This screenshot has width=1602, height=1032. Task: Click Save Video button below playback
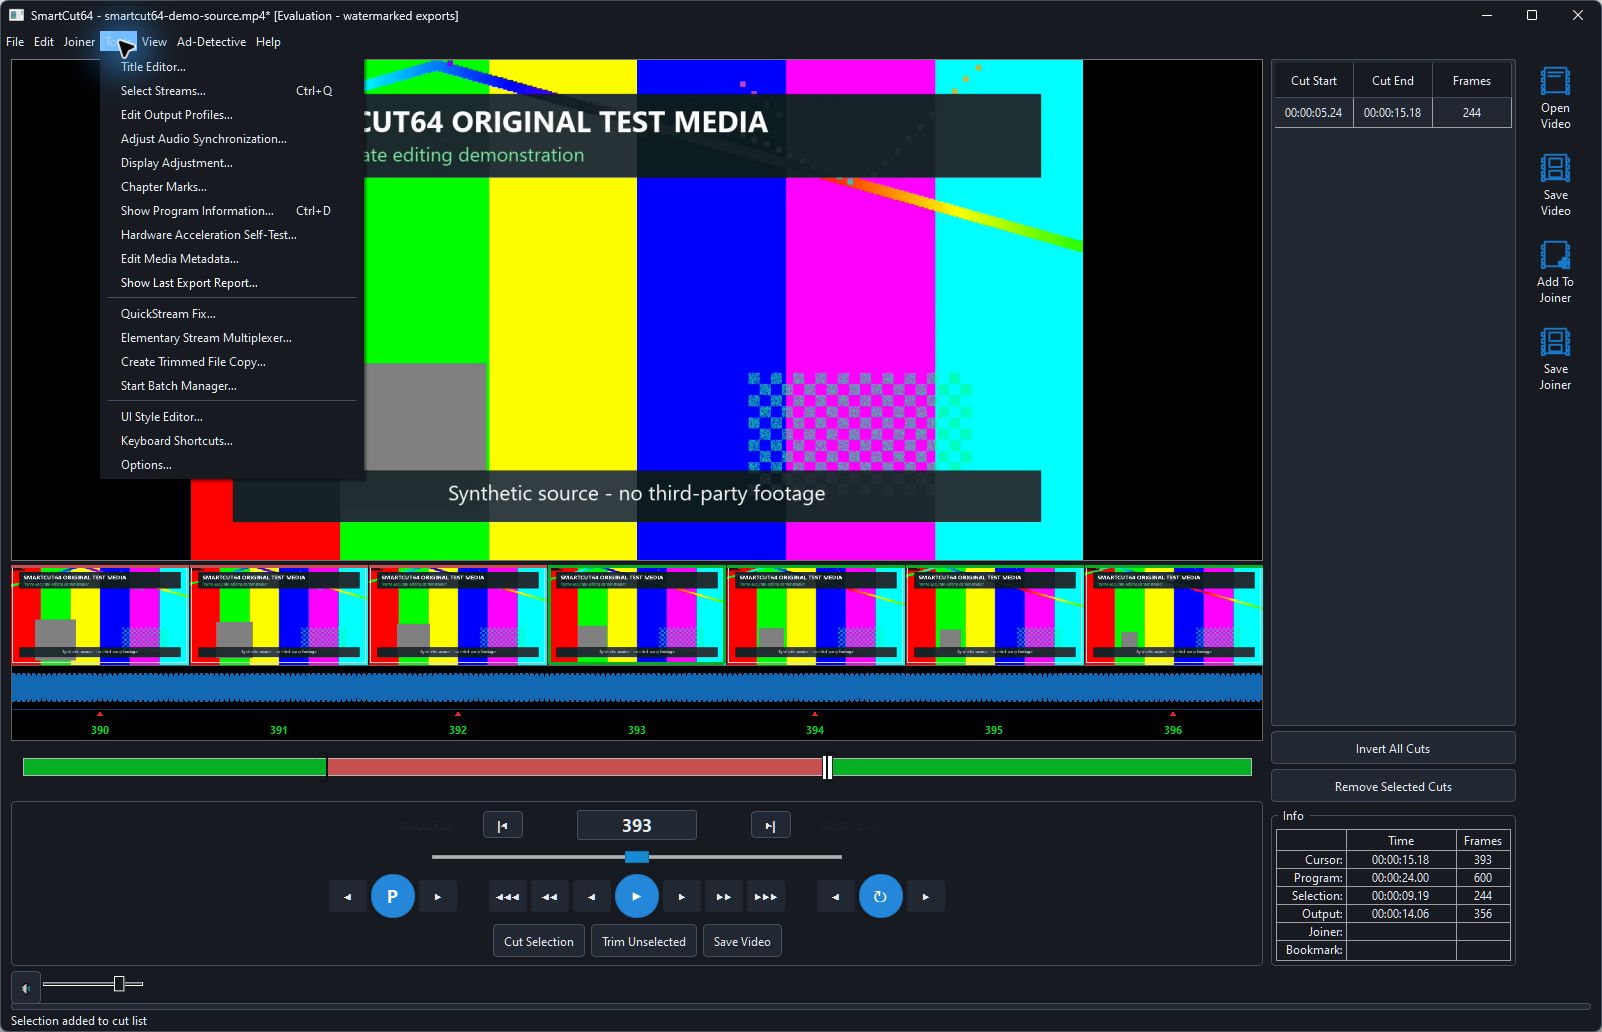tap(742, 941)
